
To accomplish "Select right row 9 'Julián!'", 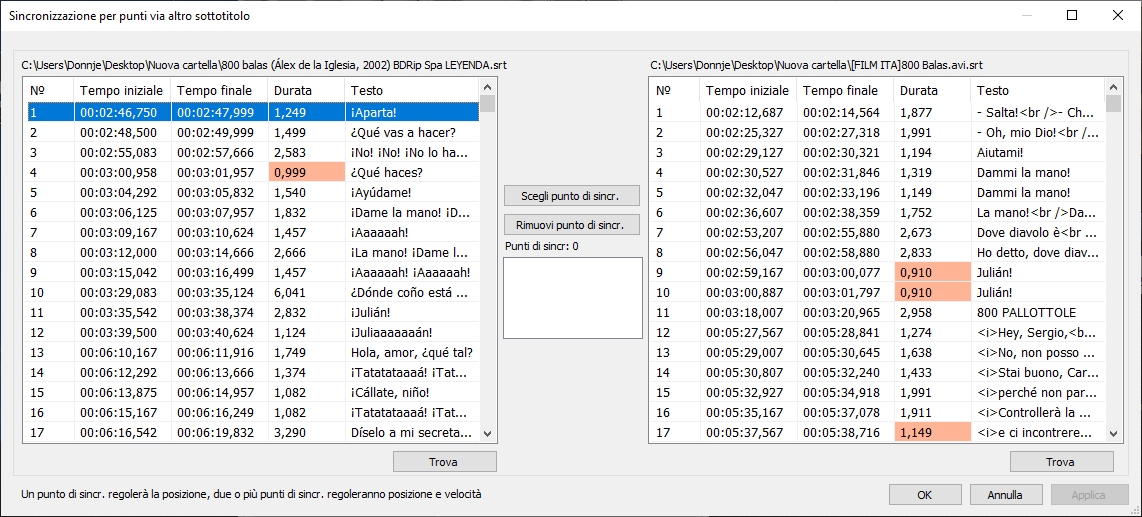I will point(878,273).
